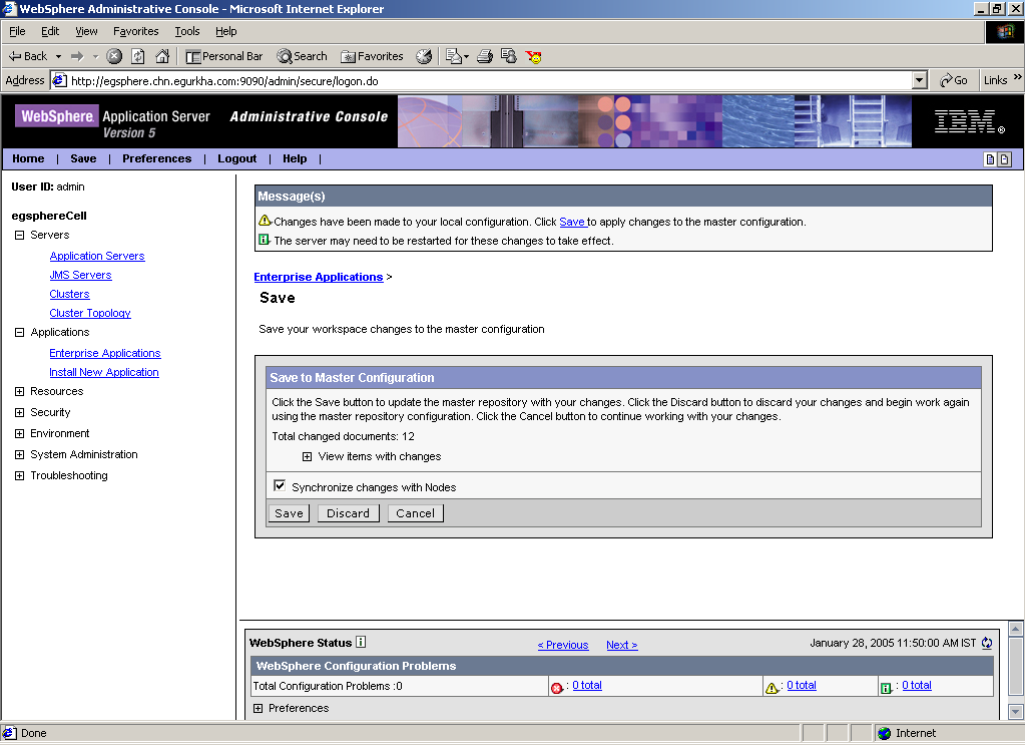
Task: Click the status pane scroll up arrow
Action: point(1016,629)
